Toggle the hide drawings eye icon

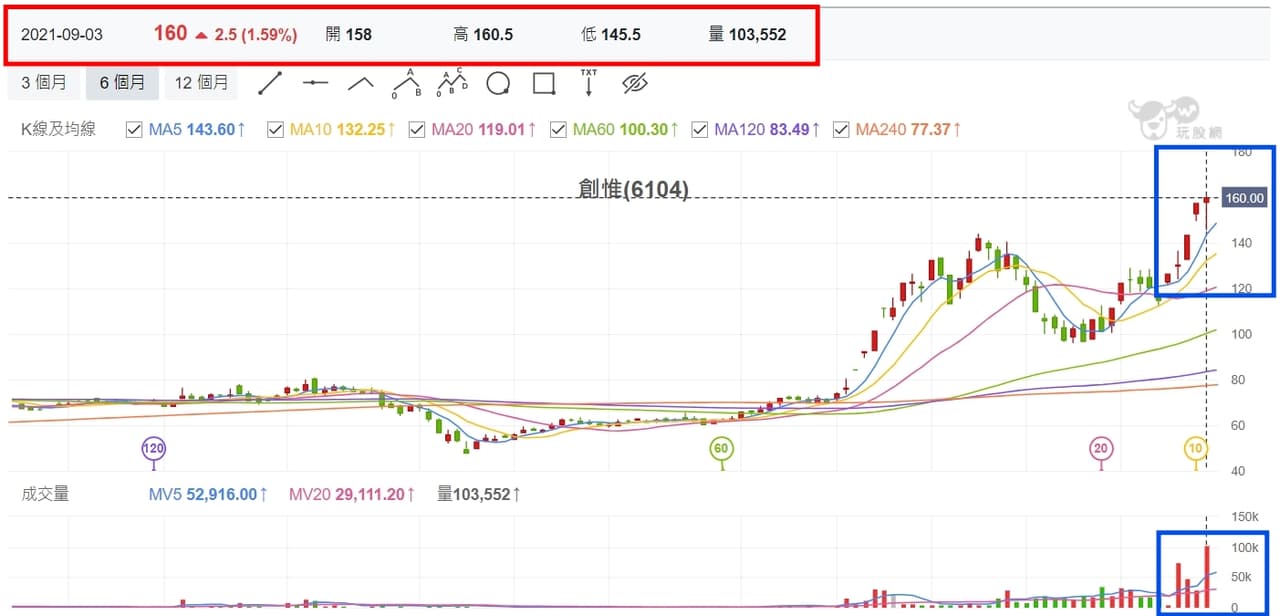click(x=635, y=83)
